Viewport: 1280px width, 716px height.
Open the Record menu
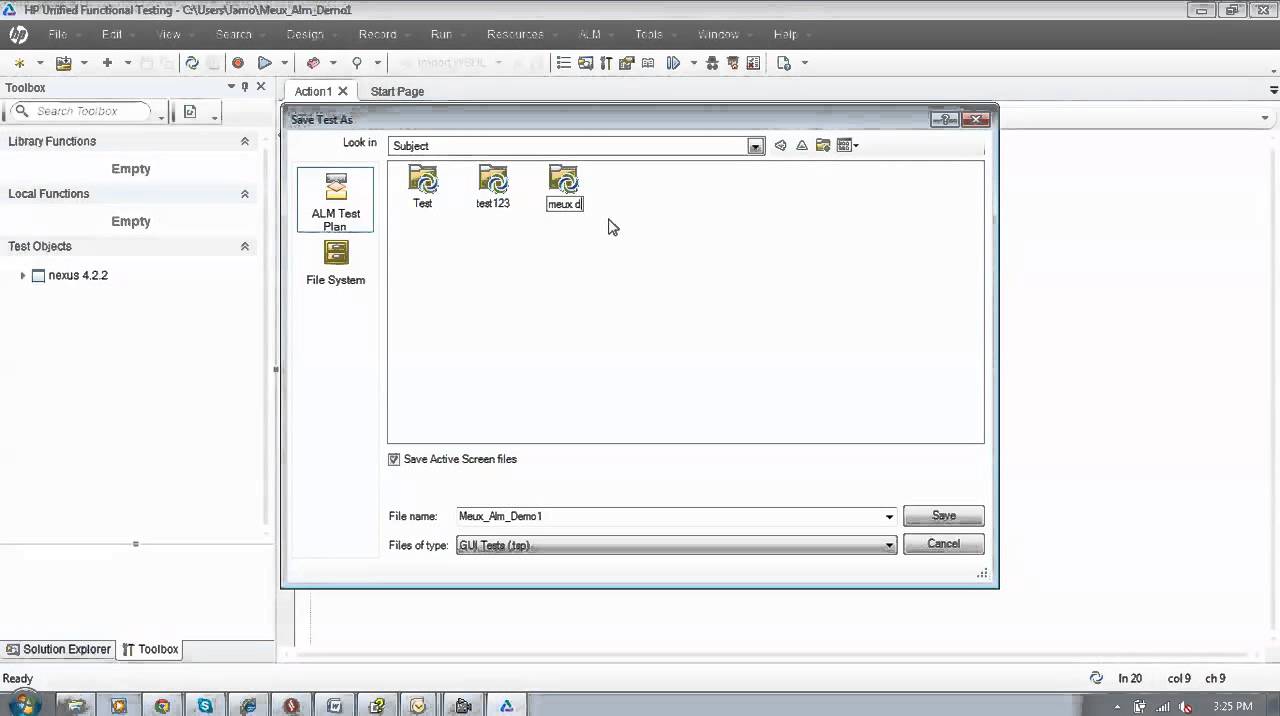pos(377,34)
